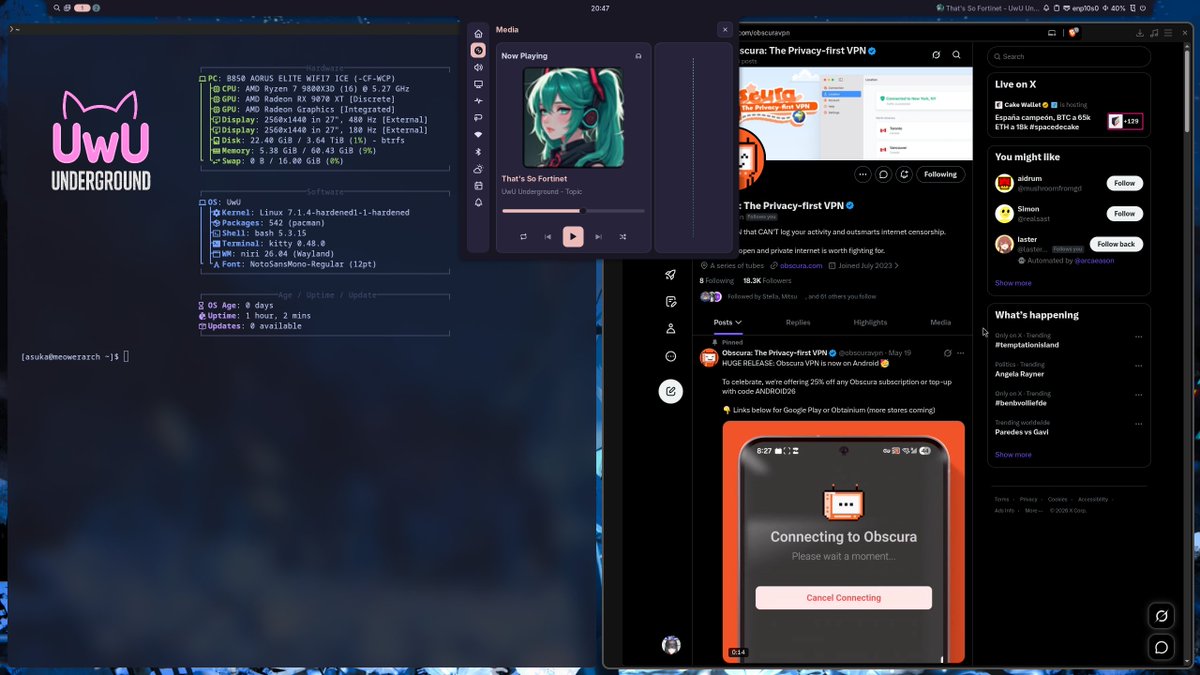1200x675 pixels.
Task: Open the 8 Following list
Action: tap(716, 281)
